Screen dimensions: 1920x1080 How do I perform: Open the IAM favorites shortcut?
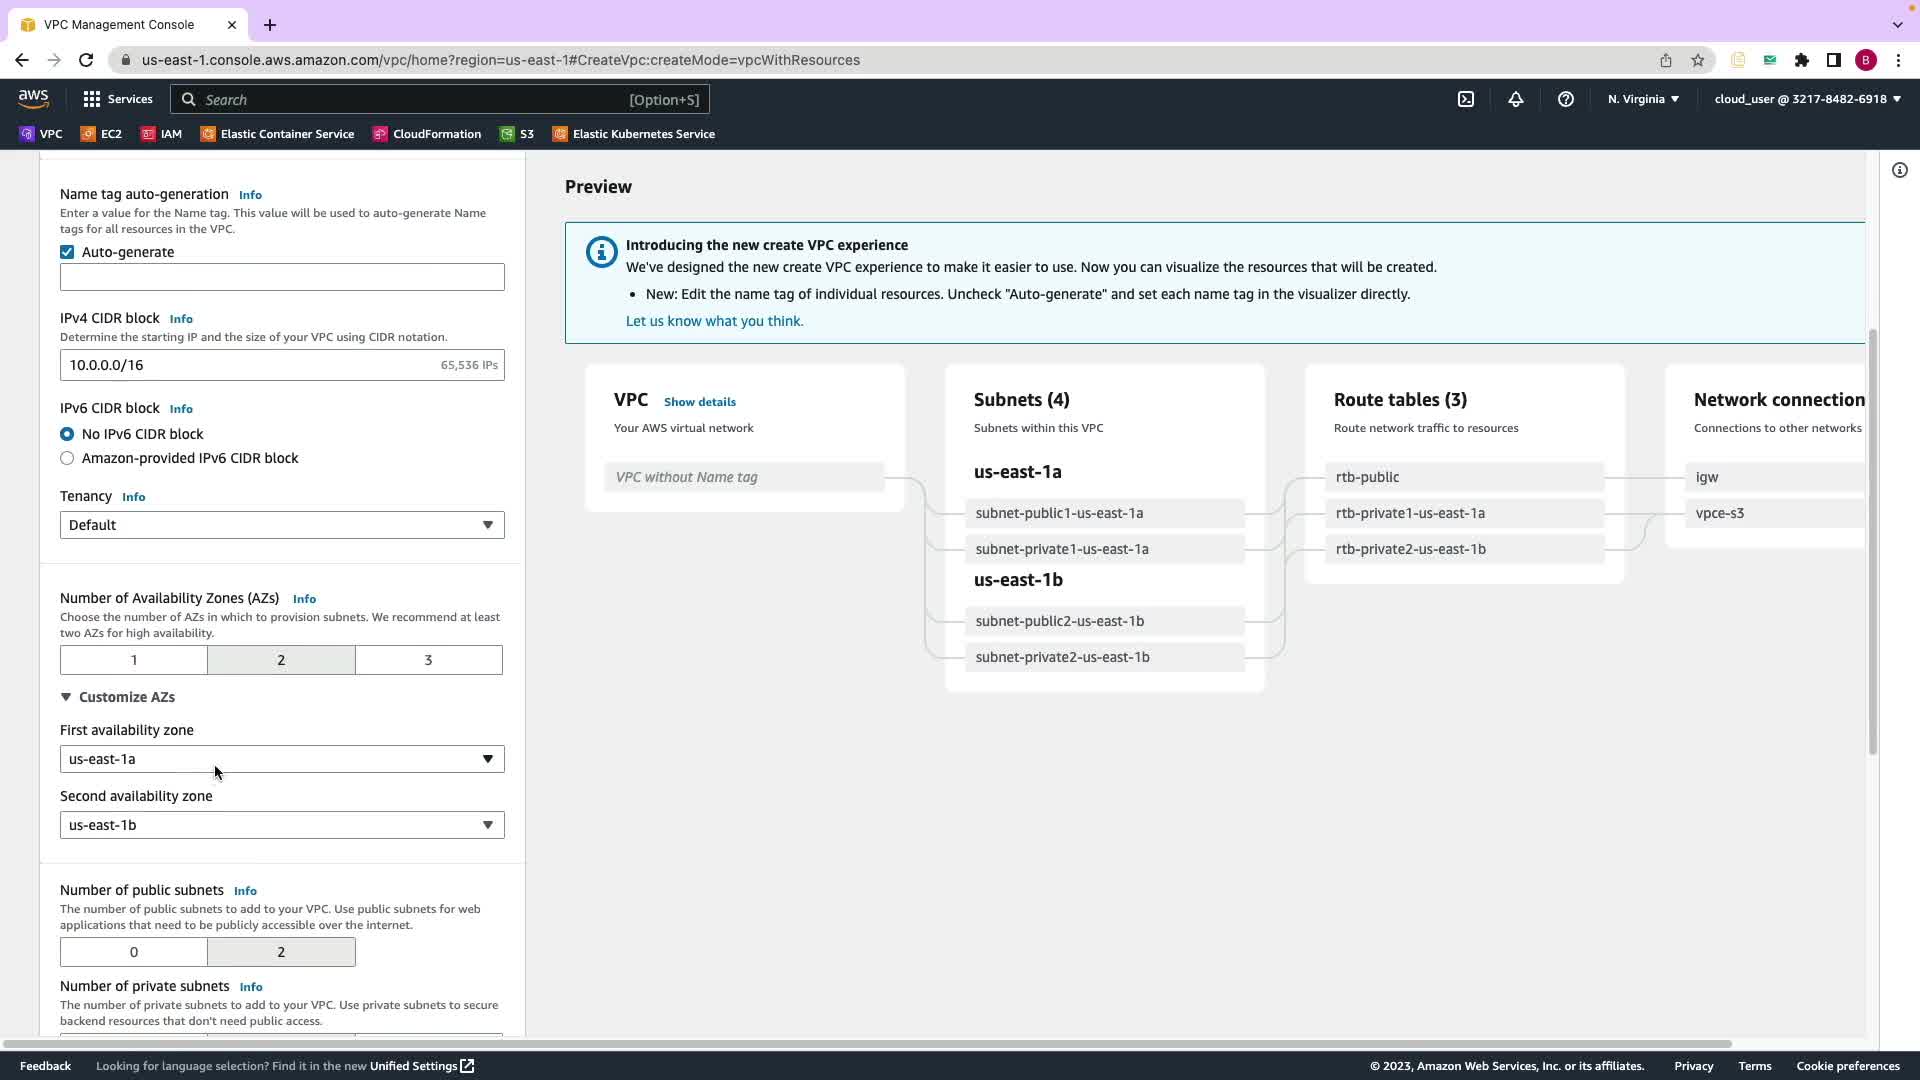click(161, 134)
